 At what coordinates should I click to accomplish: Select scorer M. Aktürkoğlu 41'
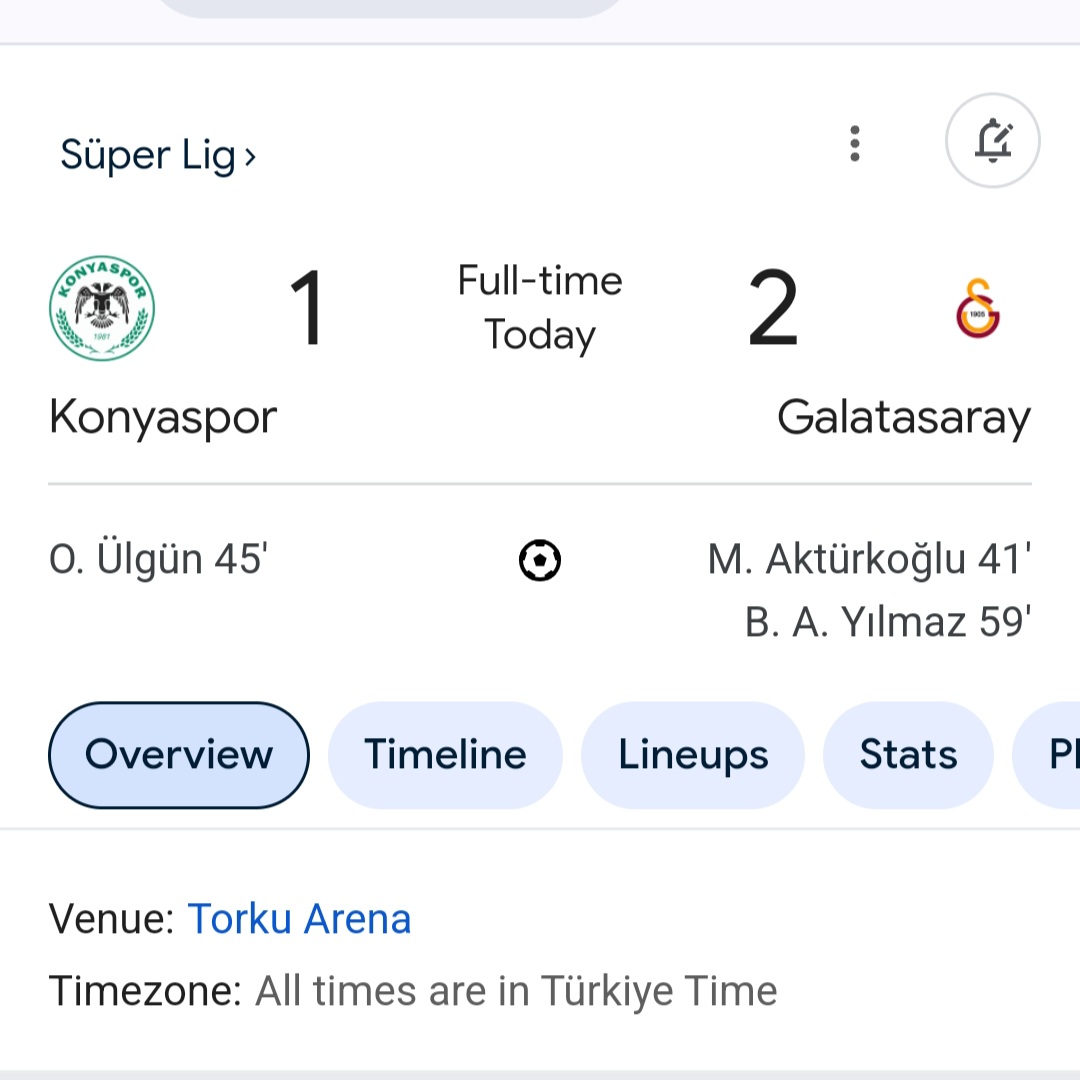[x=869, y=560]
